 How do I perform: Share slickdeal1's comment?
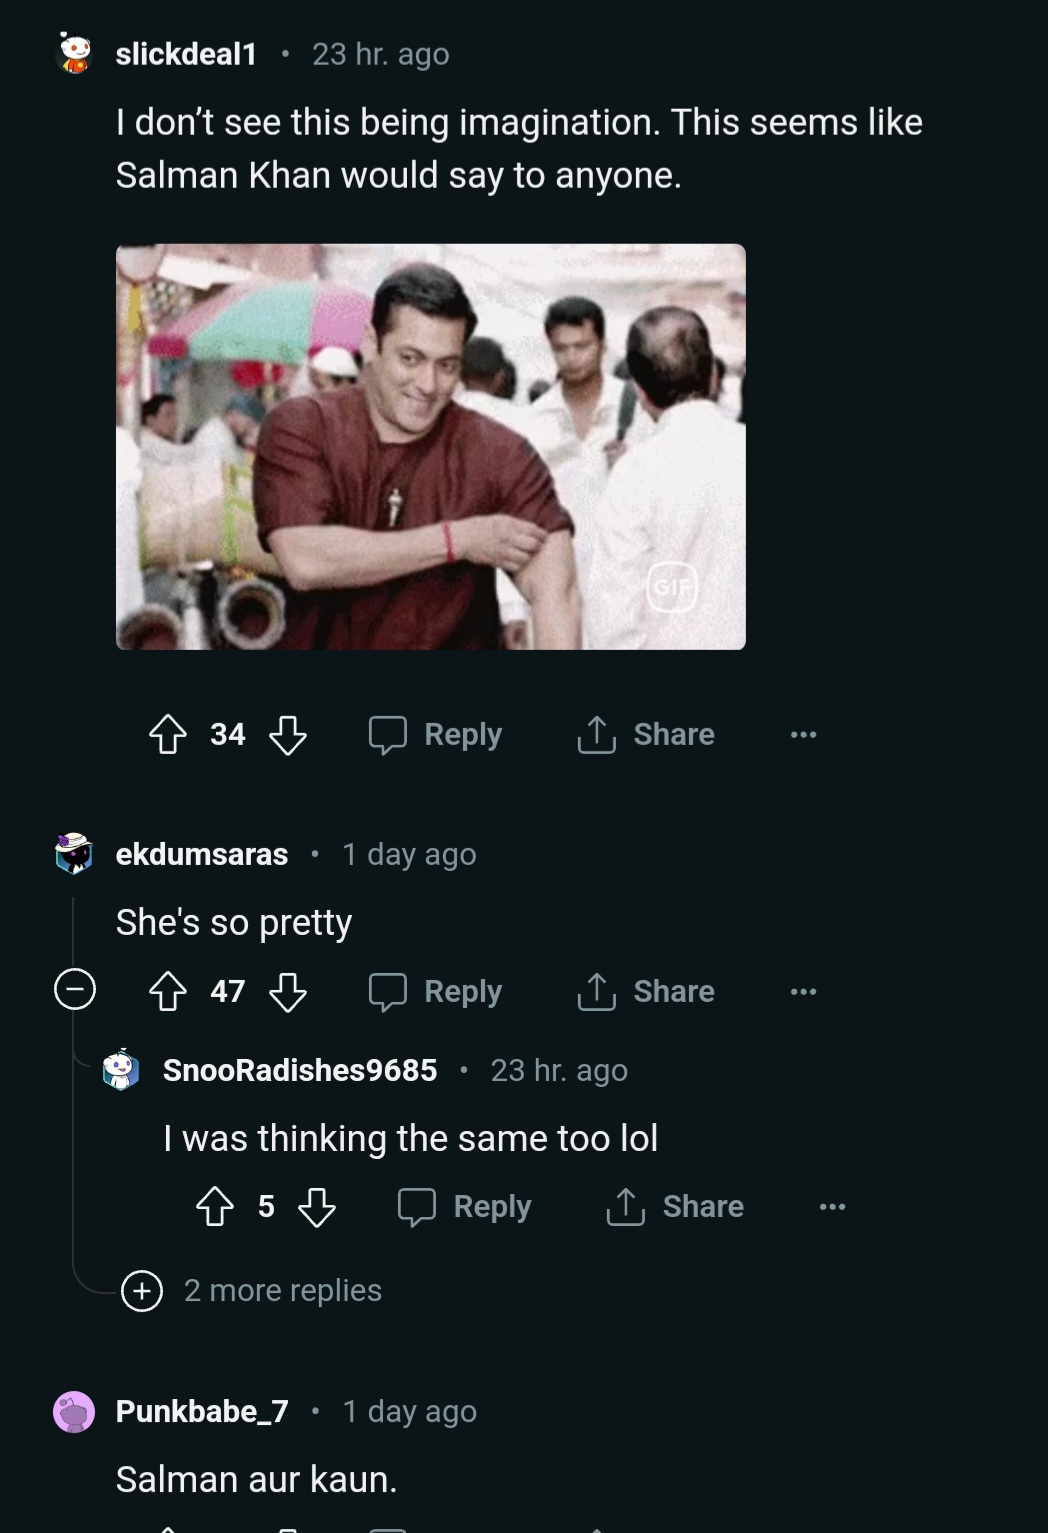point(646,735)
